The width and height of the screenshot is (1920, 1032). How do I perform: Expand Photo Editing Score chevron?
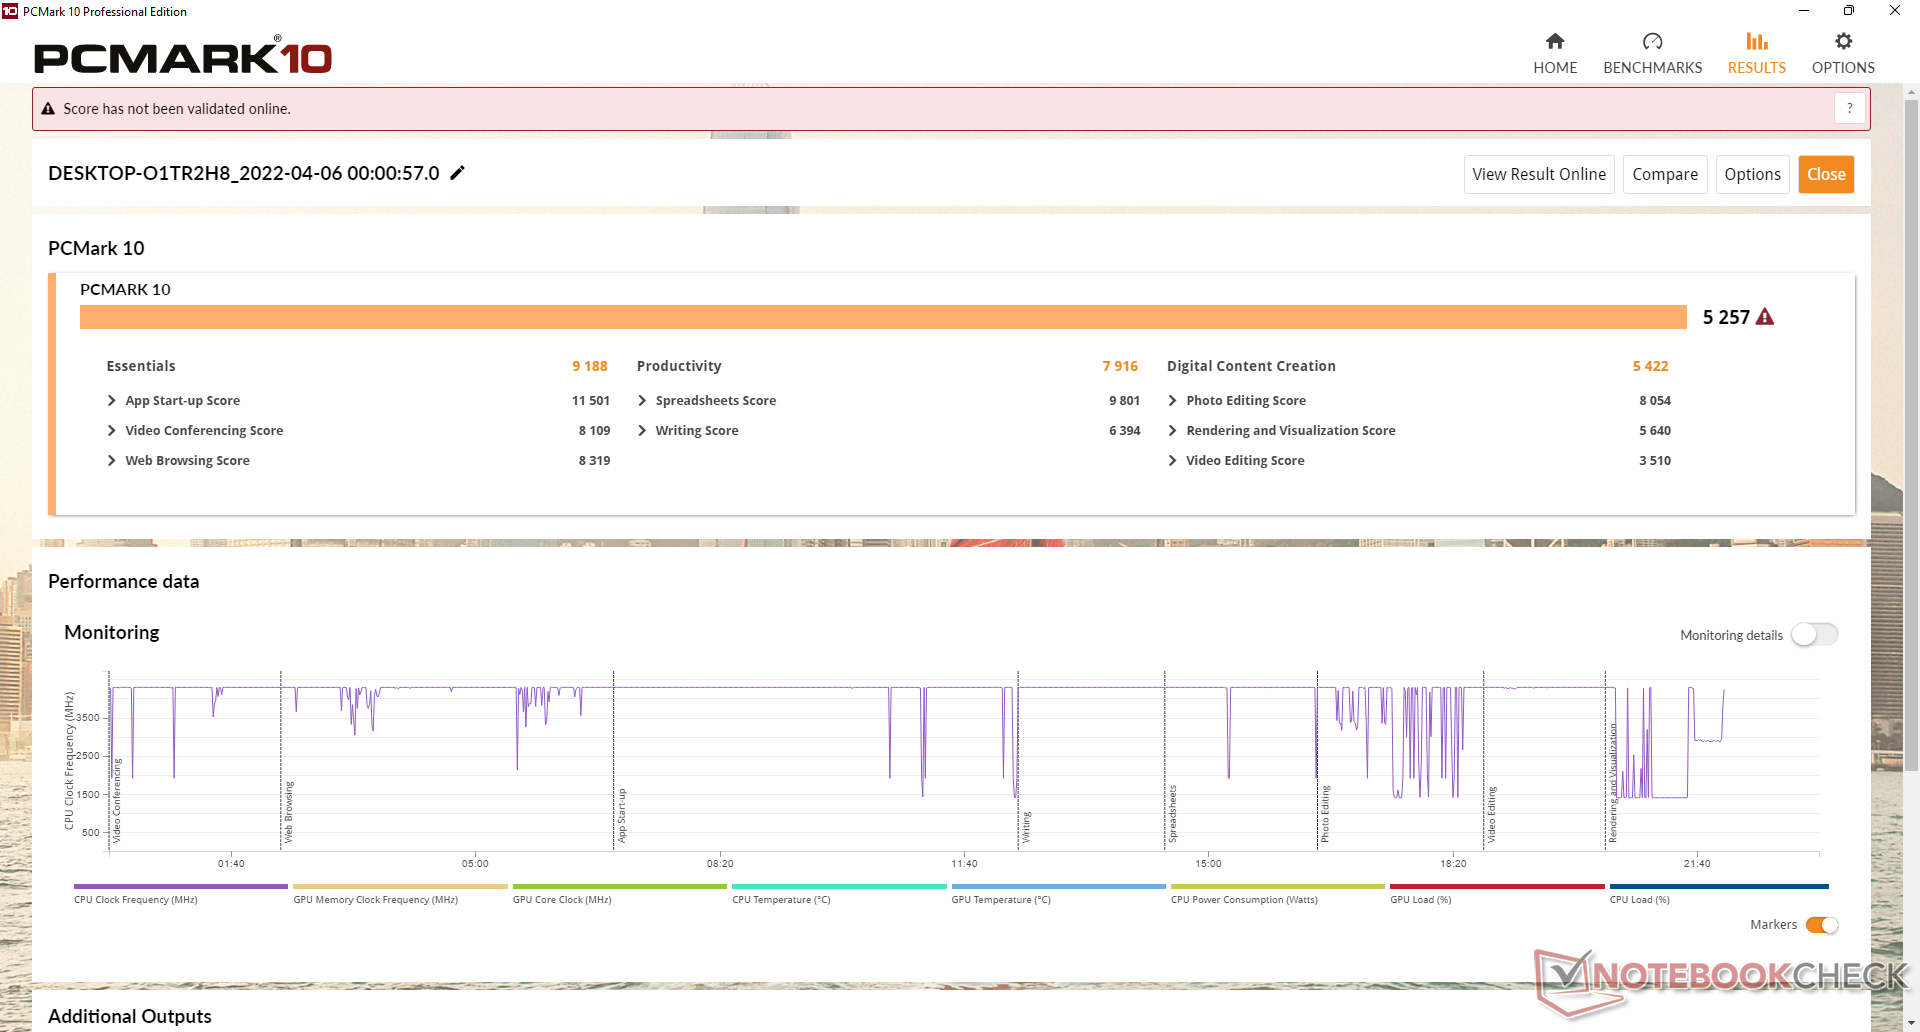point(1172,401)
